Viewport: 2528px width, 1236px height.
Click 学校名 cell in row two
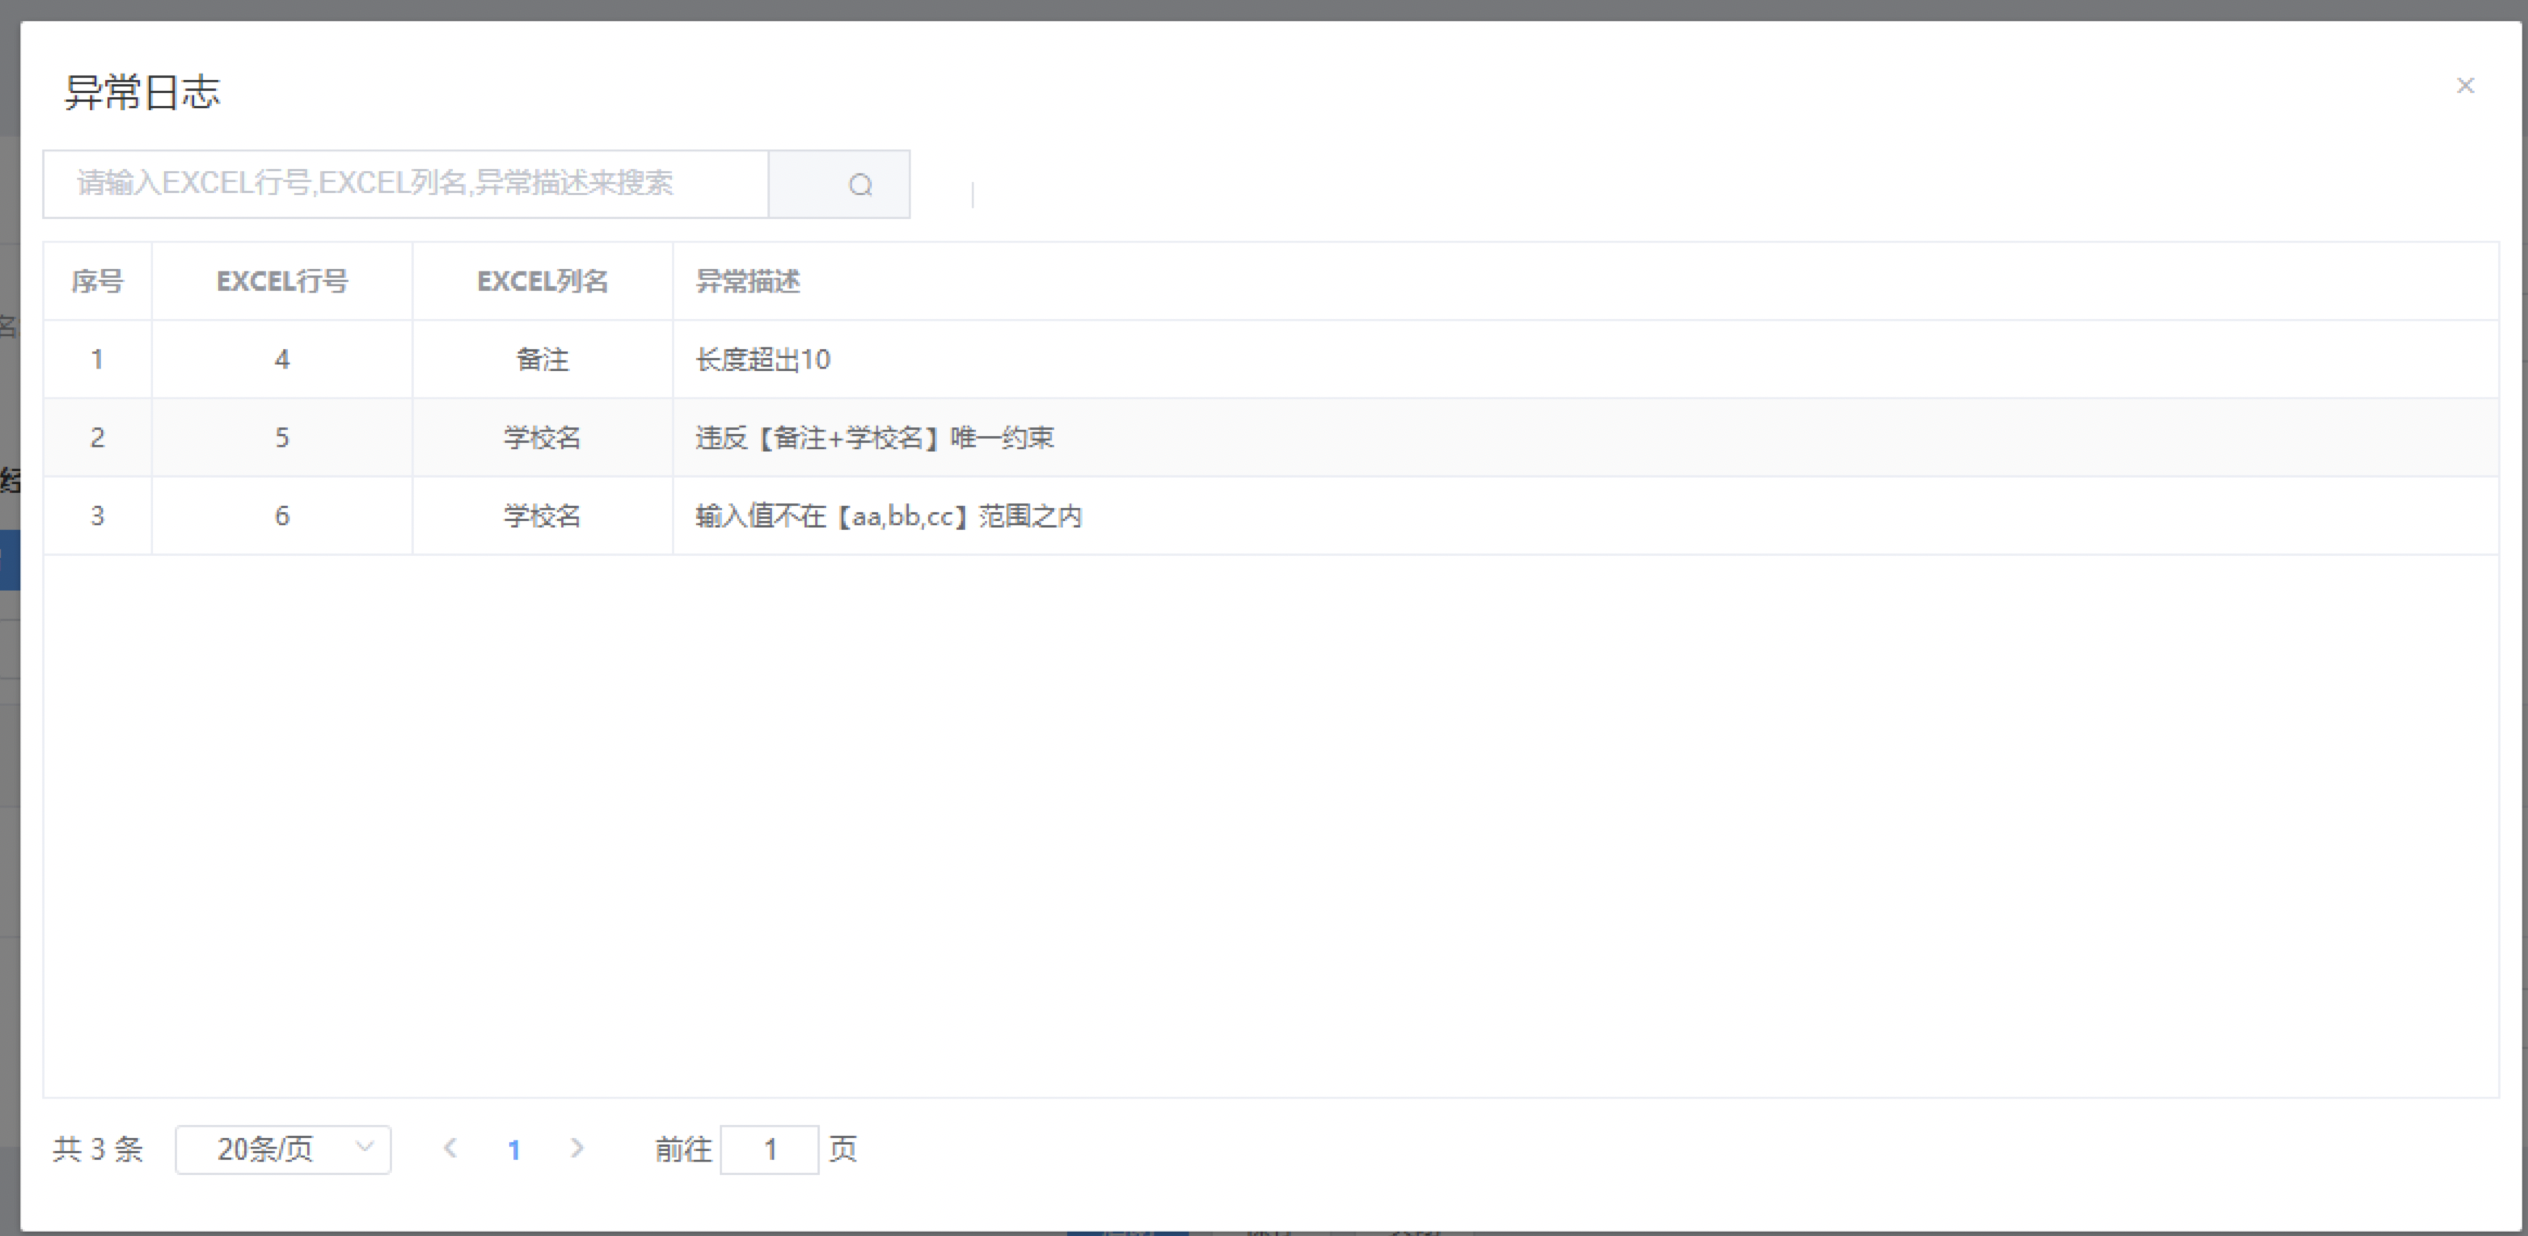click(542, 438)
